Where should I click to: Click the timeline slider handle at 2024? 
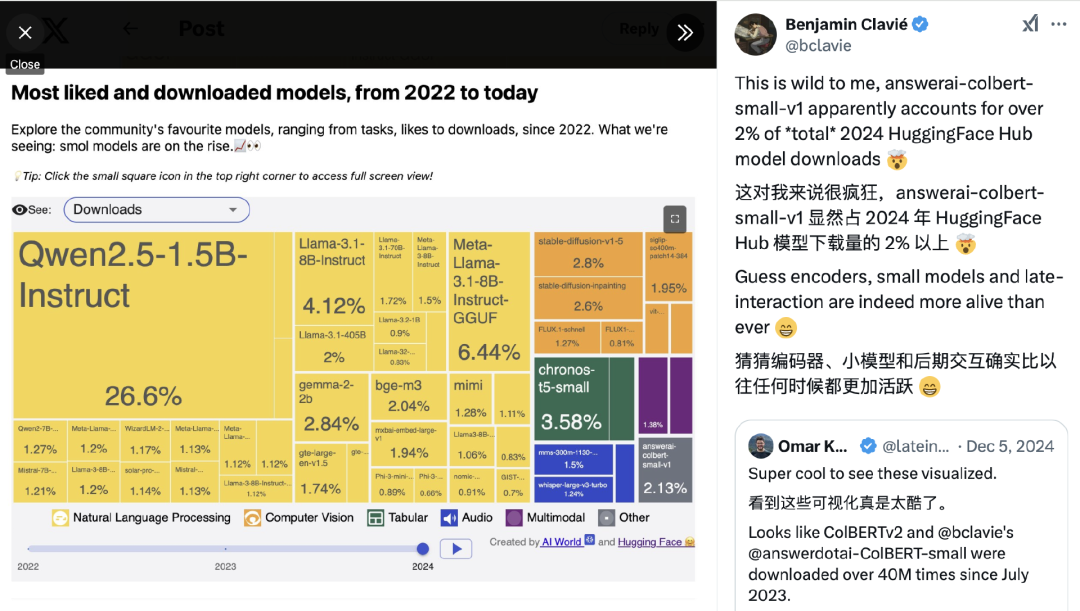click(x=423, y=549)
